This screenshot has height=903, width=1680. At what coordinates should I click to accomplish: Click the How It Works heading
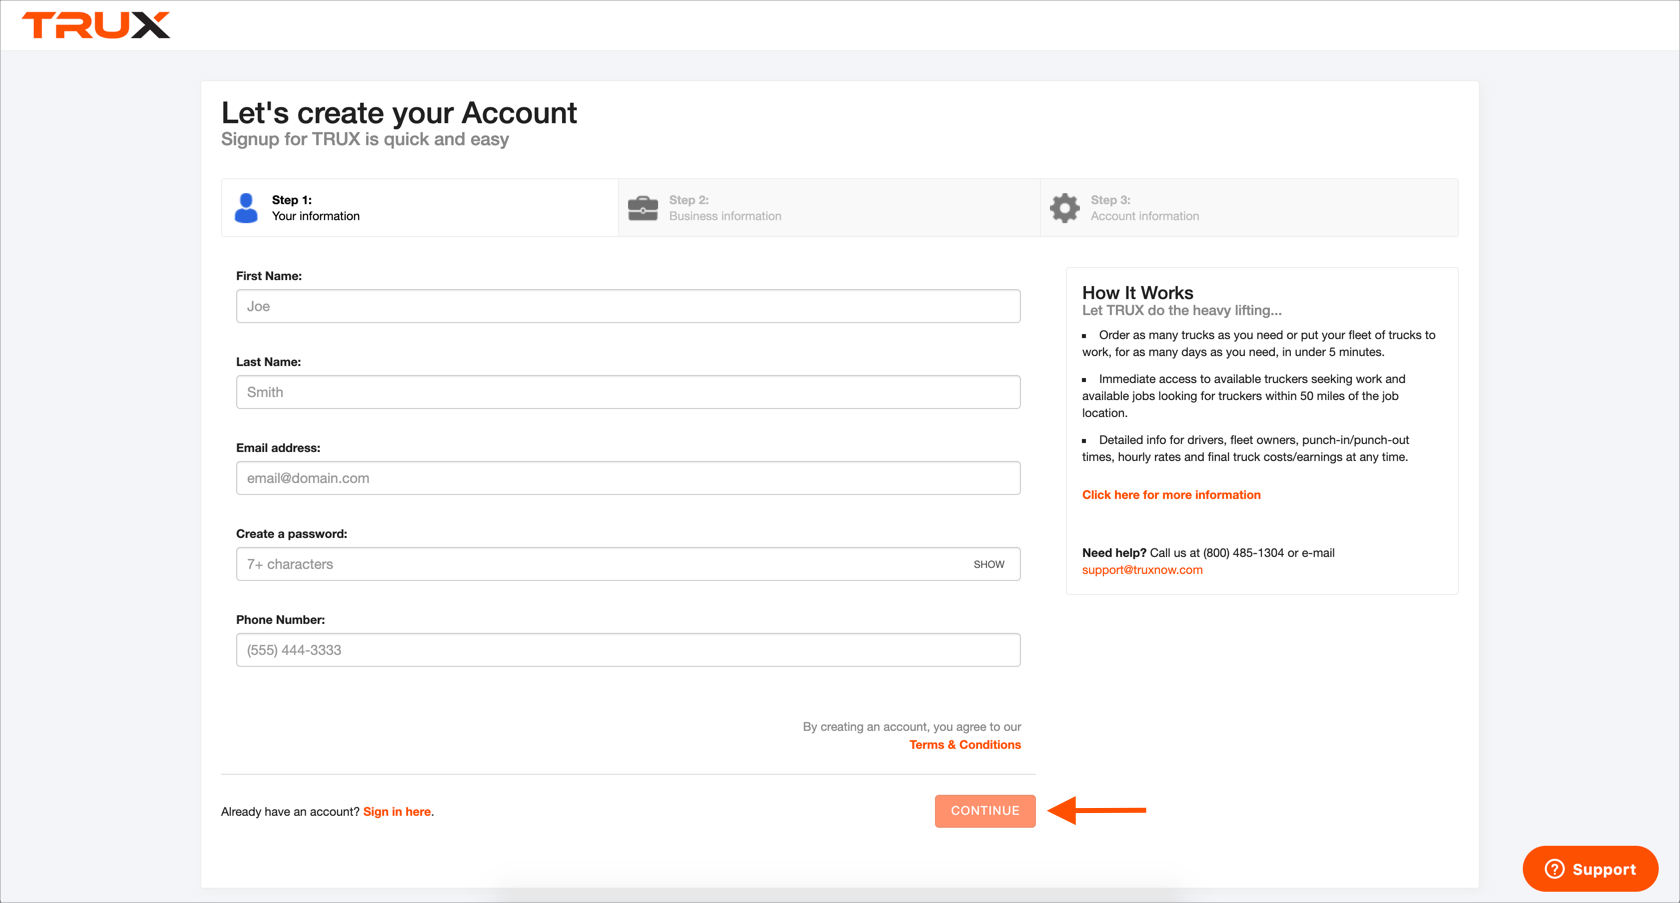(1138, 293)
